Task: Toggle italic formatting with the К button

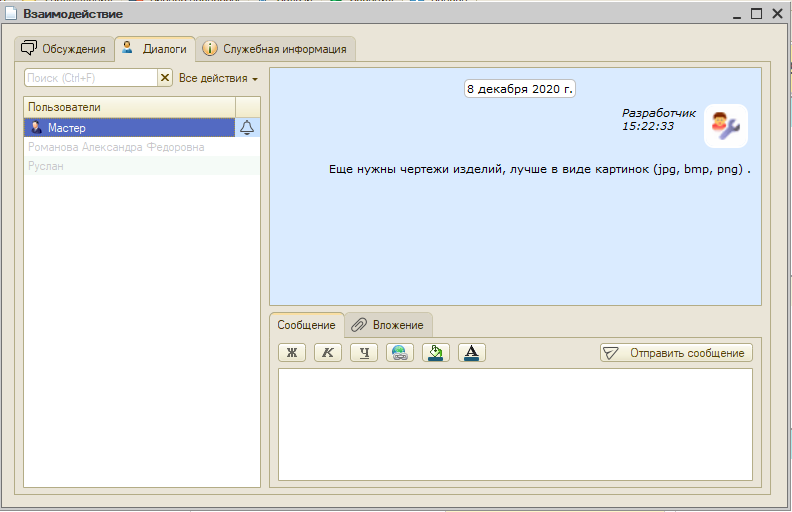Action: [x=328, y=352]
